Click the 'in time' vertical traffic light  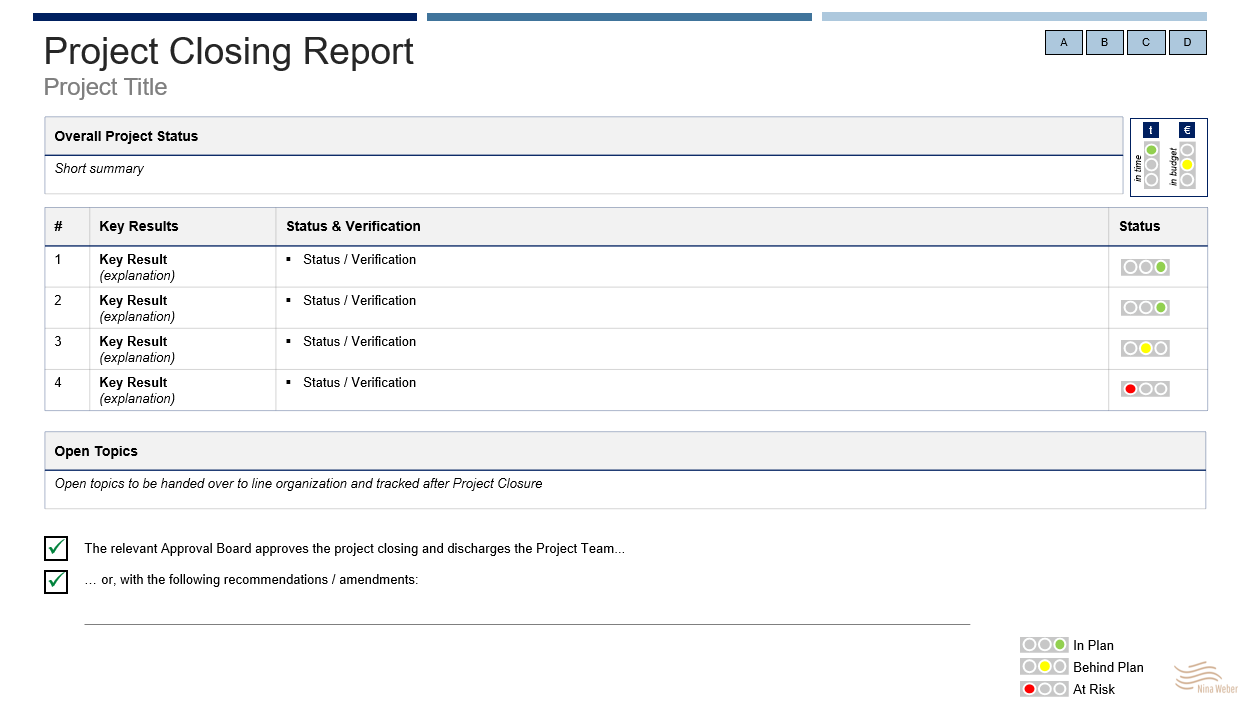tap(1151, 165)
